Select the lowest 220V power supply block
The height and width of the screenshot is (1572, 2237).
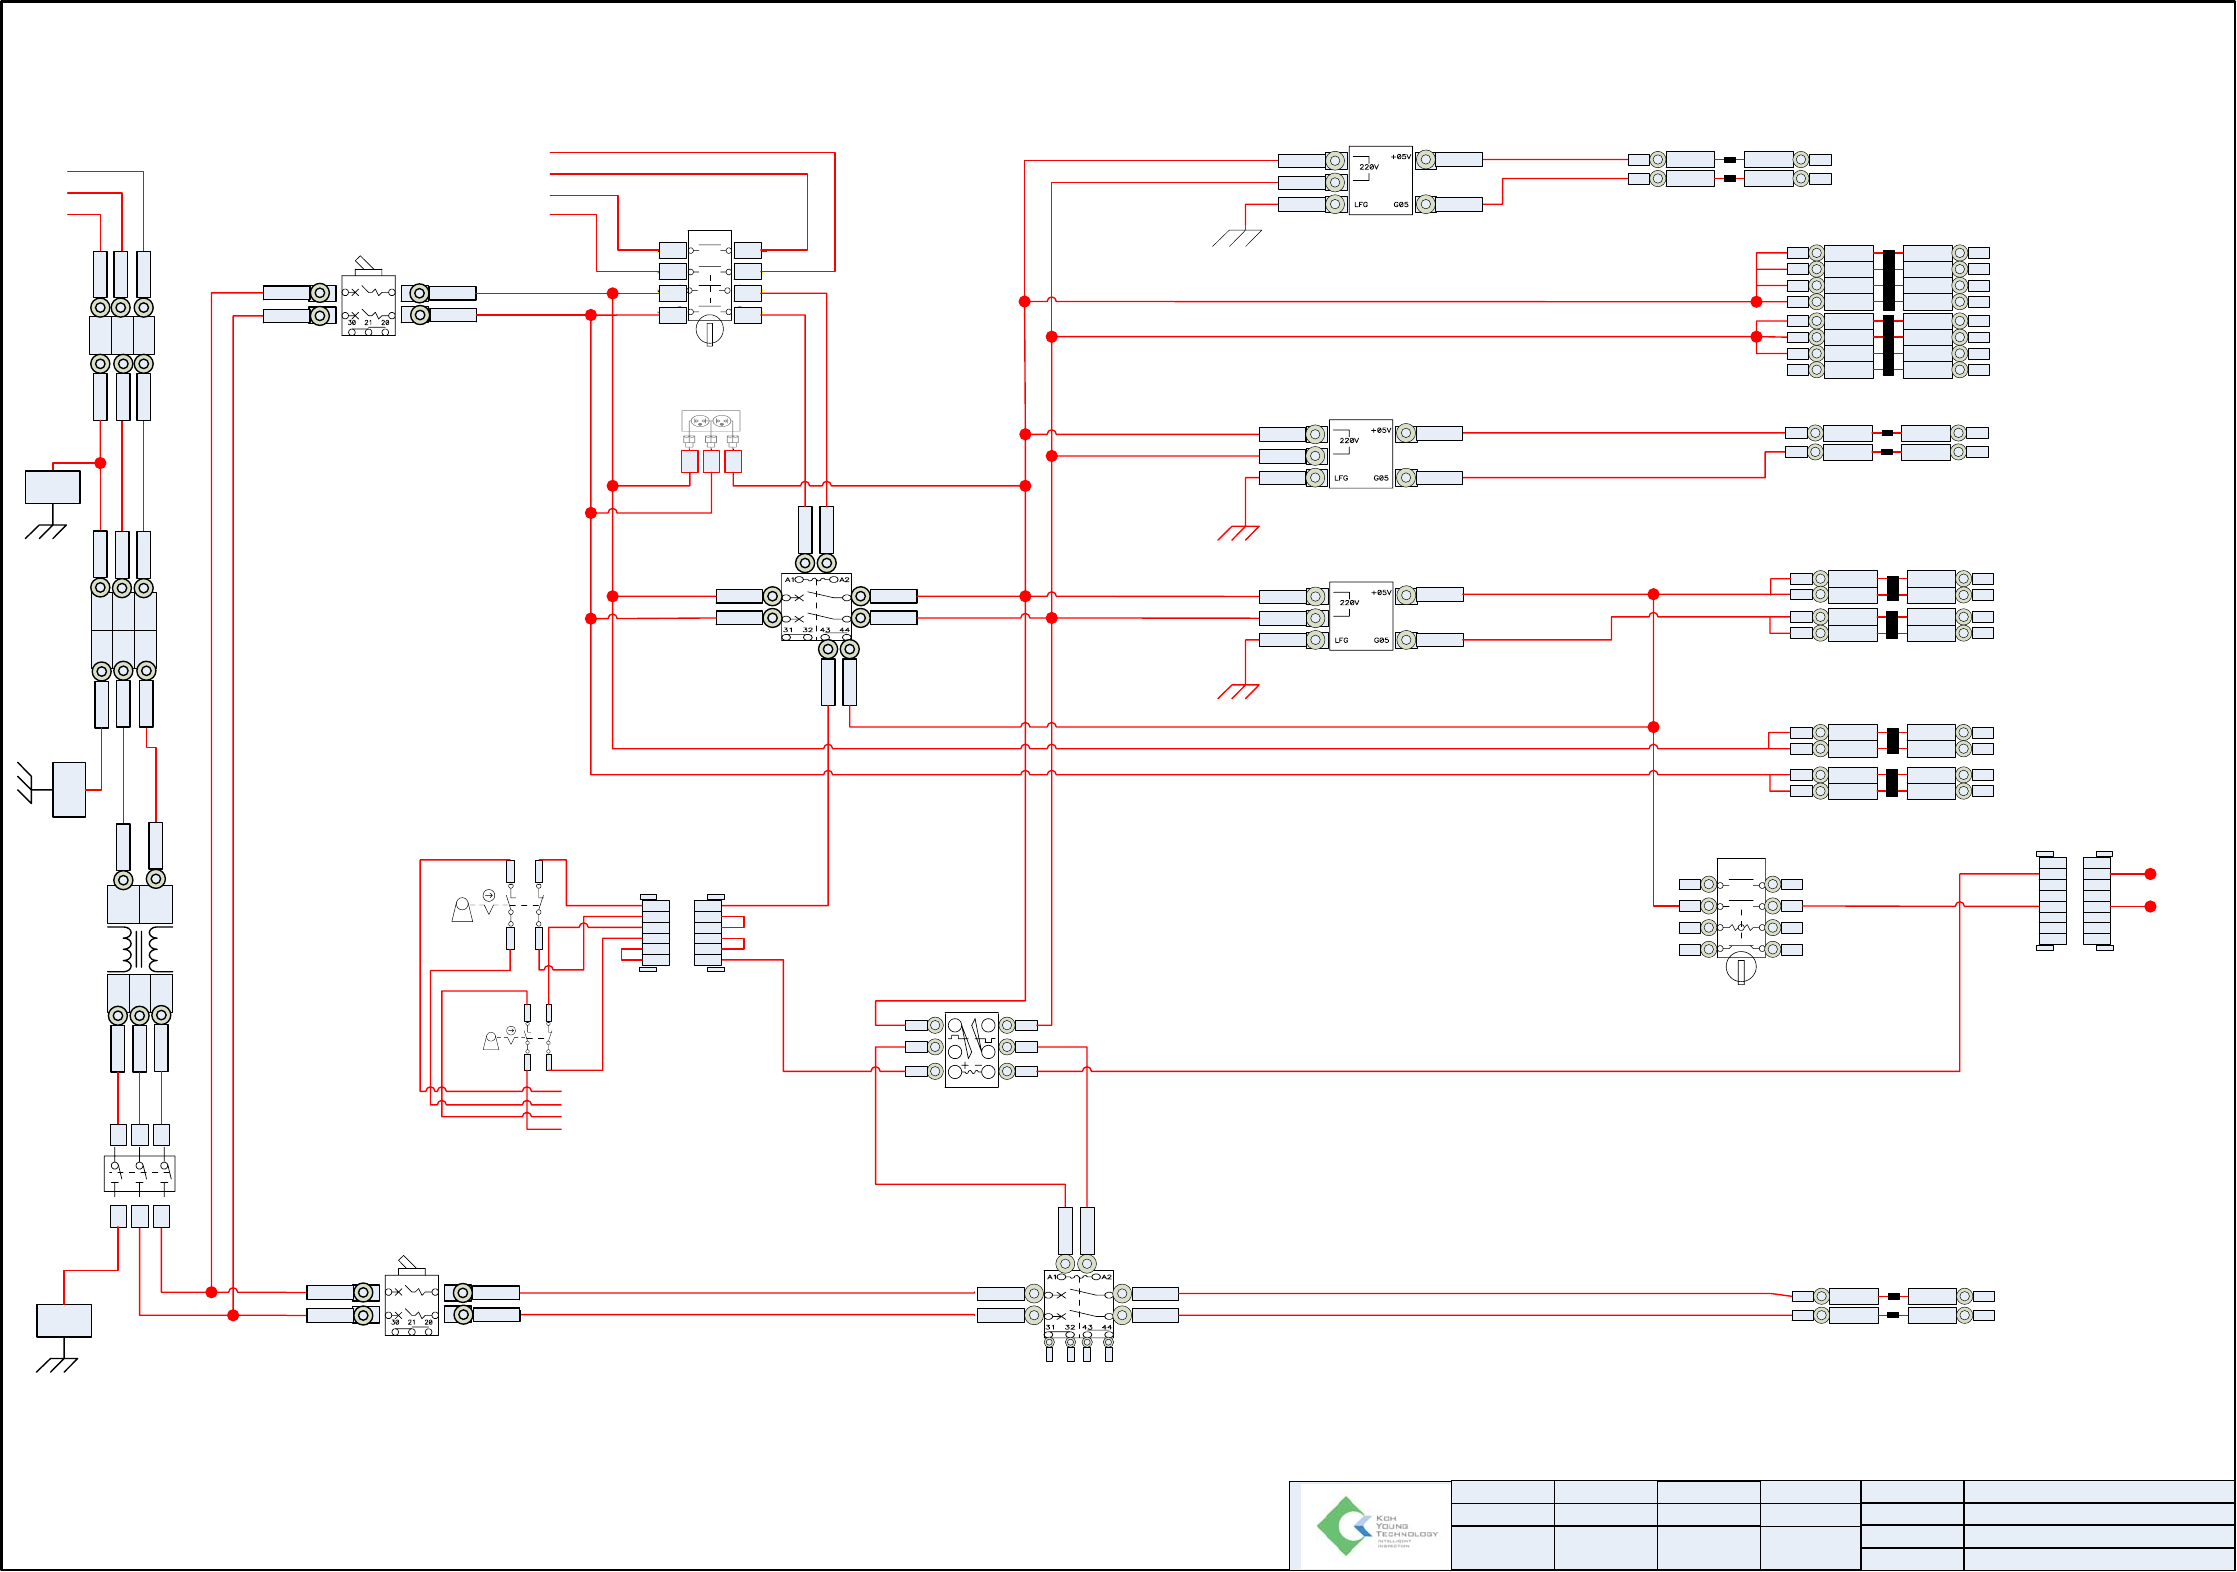(1360, 616)
